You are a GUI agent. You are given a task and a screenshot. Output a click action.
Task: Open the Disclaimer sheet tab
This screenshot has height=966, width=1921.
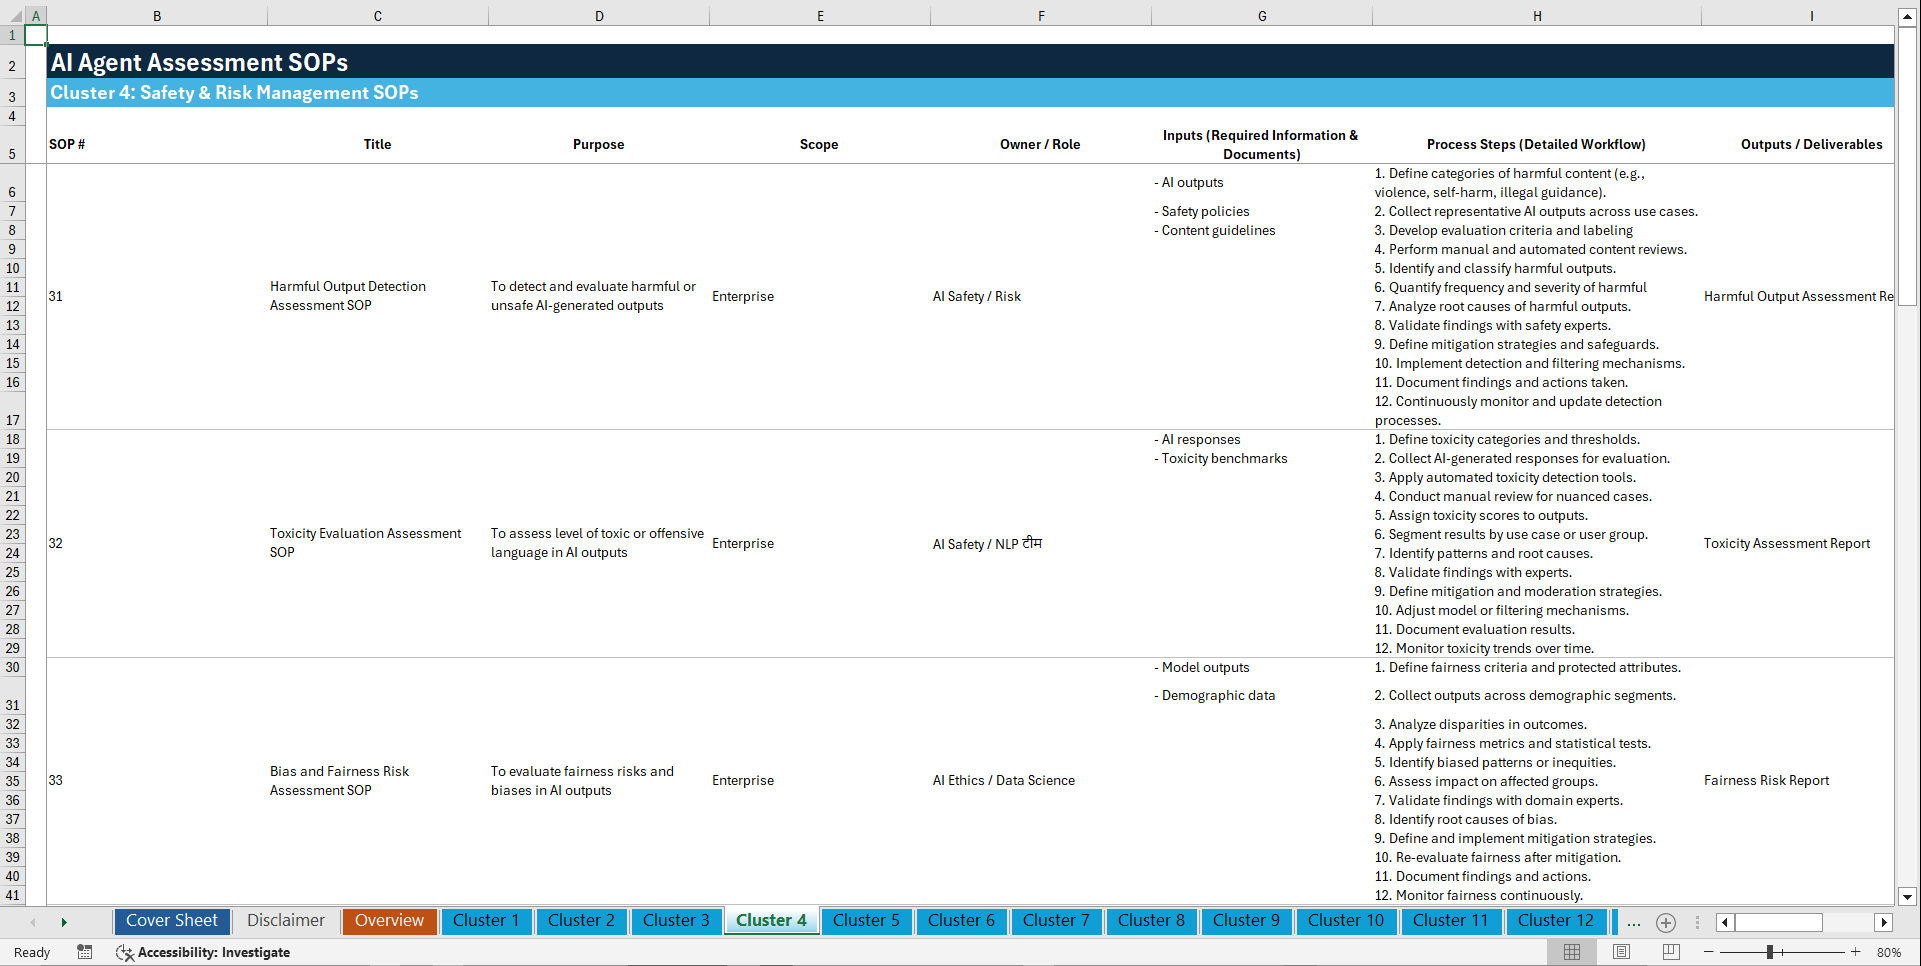click(285, 921)
